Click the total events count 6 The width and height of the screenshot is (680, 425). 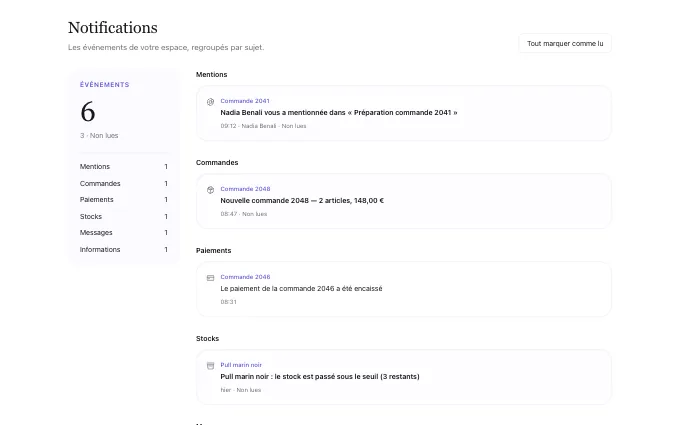click(x=88, y=112)
